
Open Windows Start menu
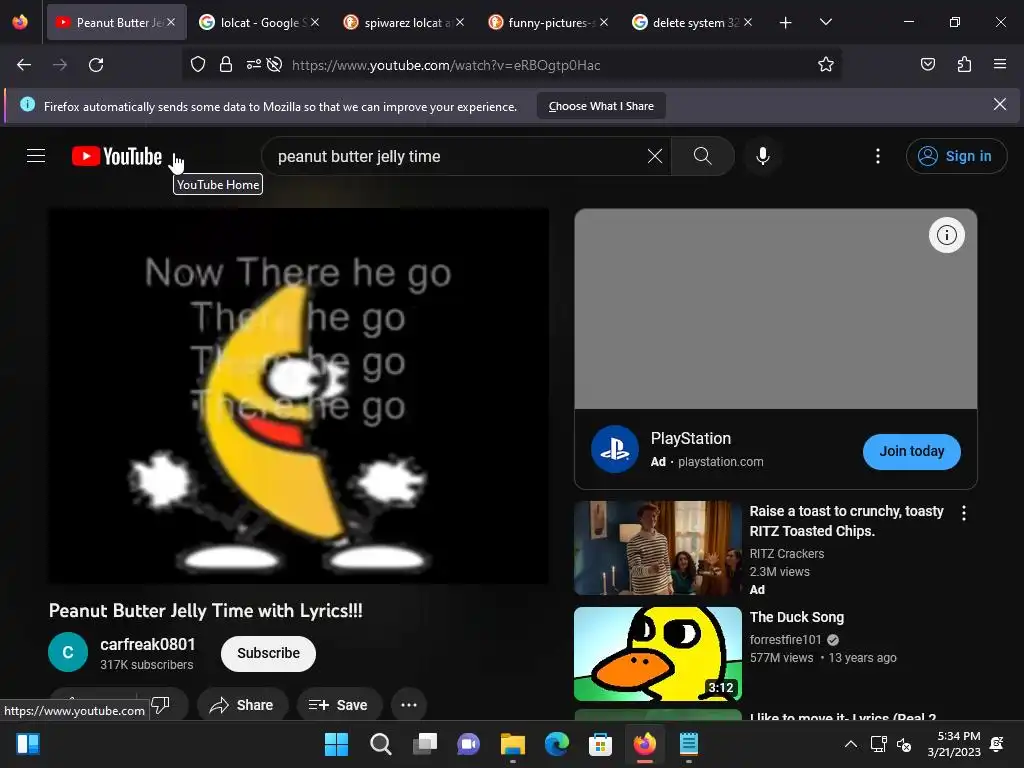click(x=336, y=744)
